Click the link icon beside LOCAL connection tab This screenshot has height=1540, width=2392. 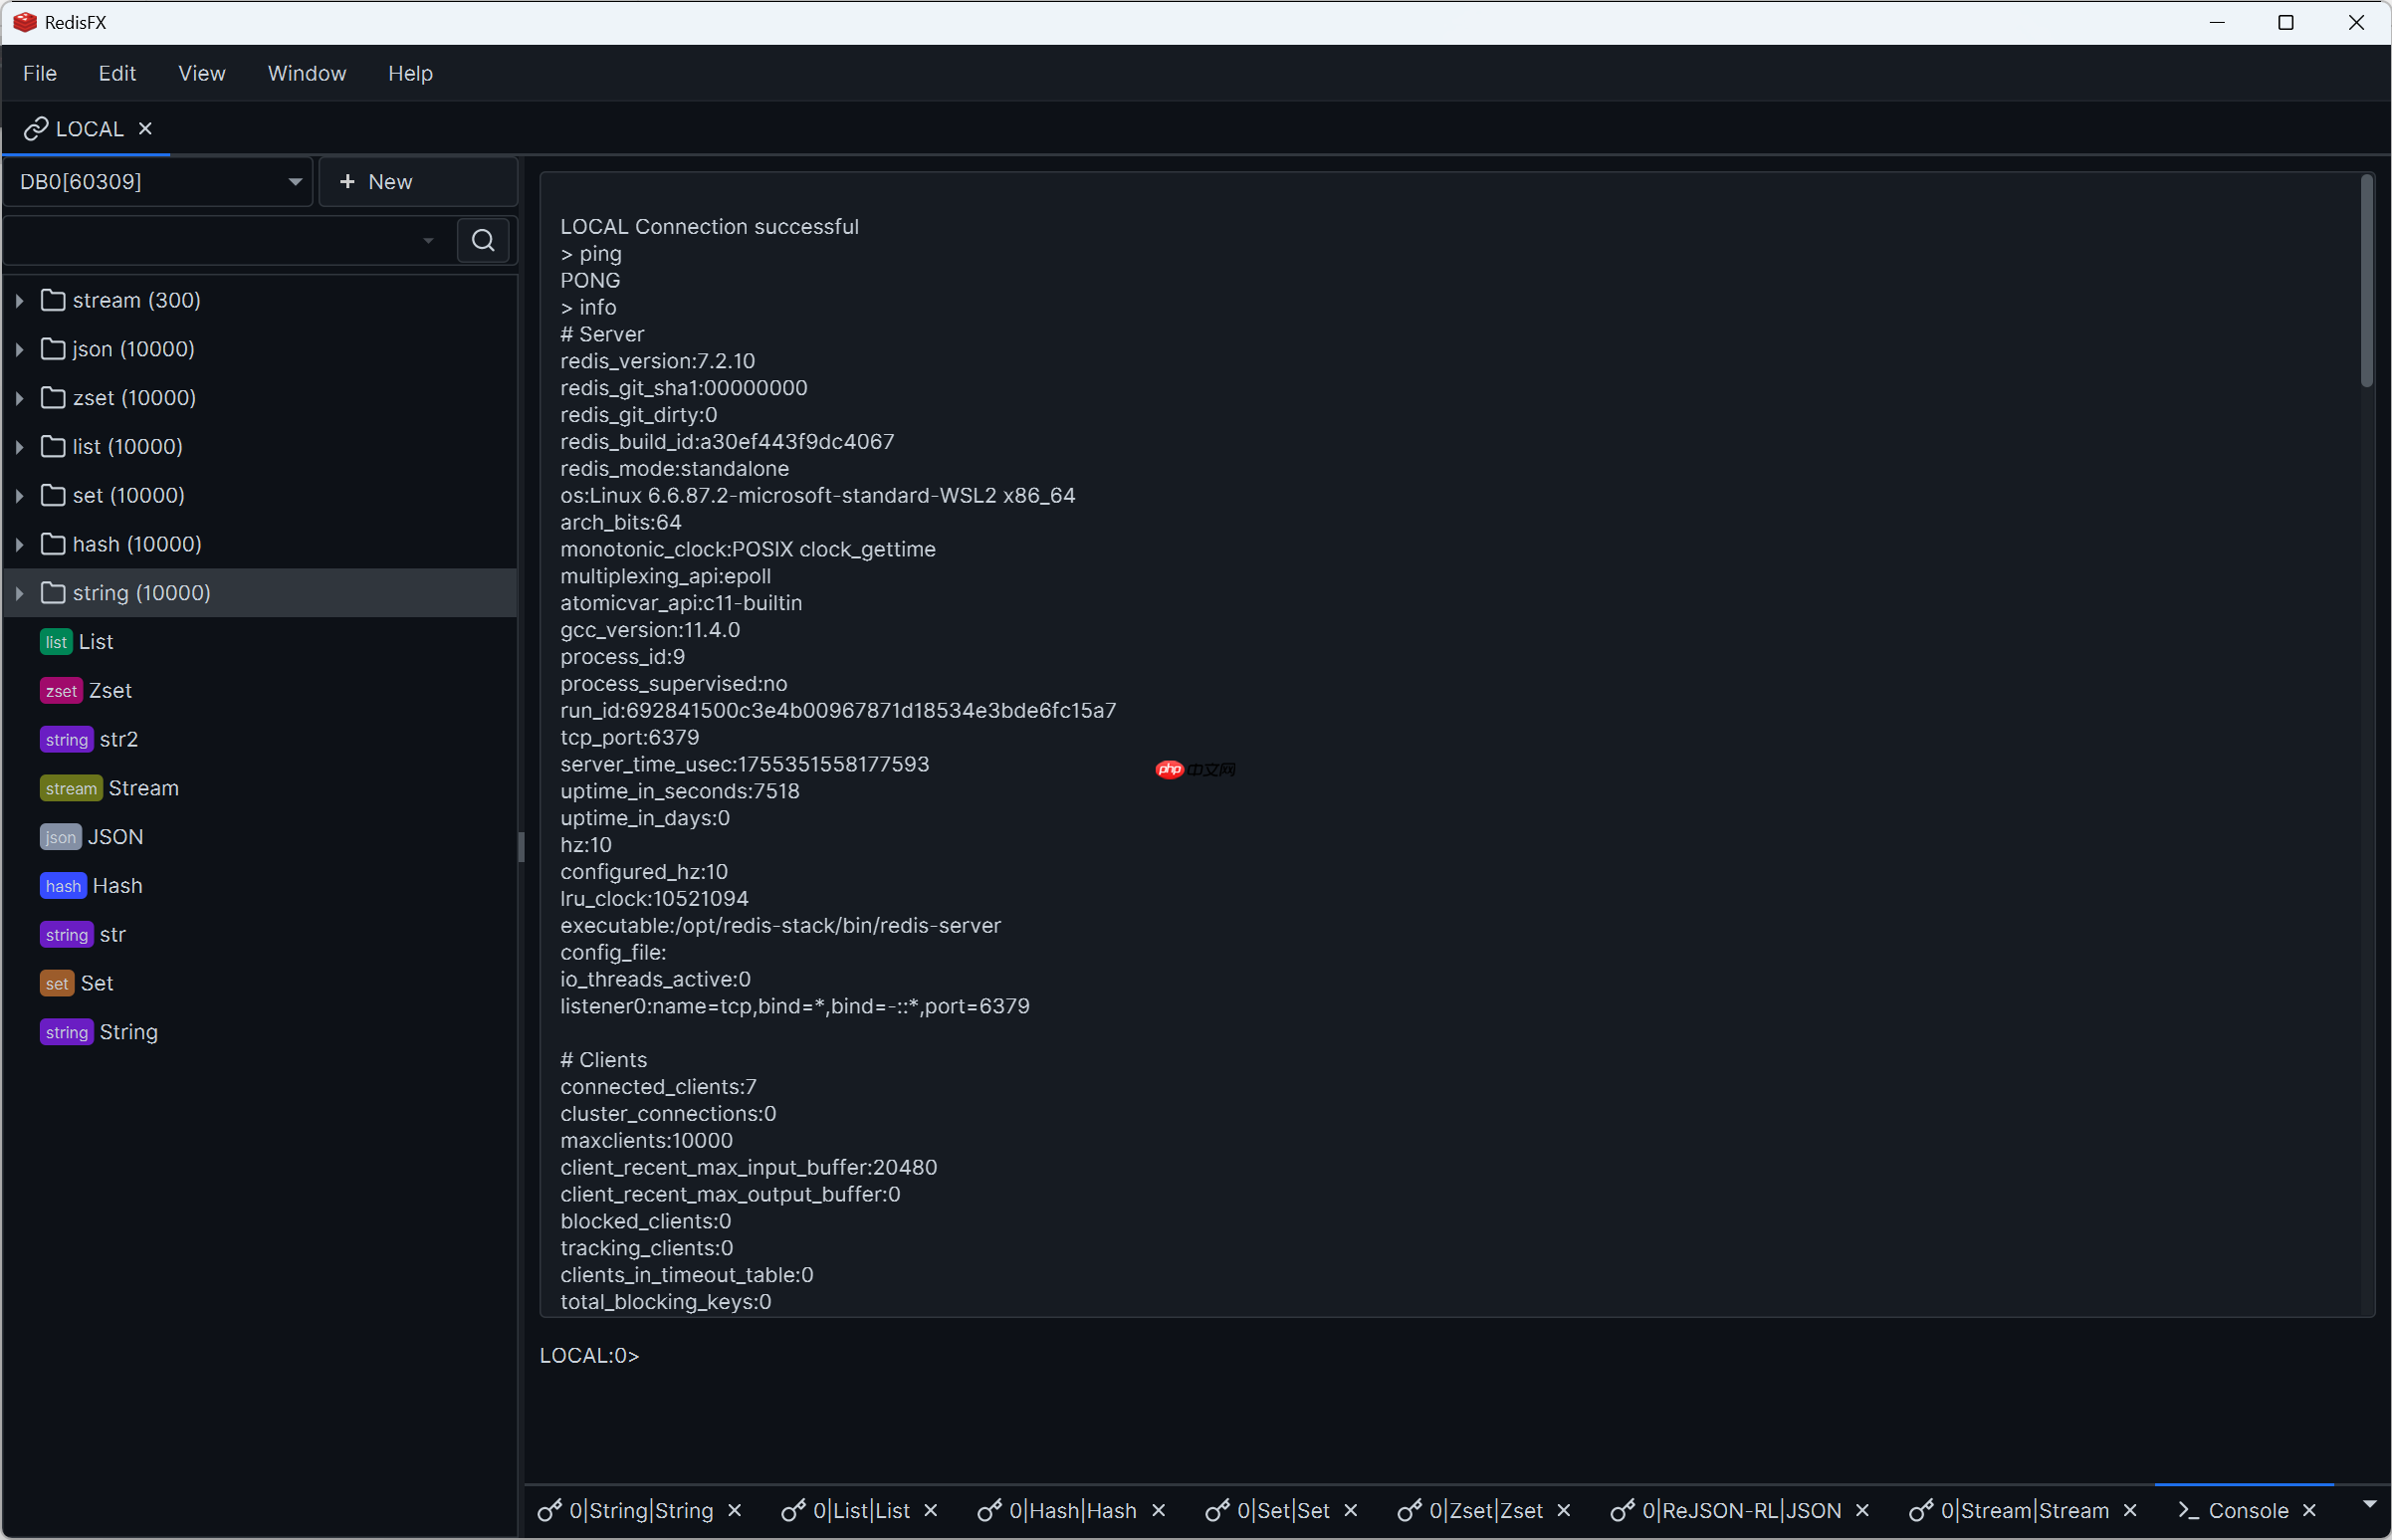coord(36,128)
